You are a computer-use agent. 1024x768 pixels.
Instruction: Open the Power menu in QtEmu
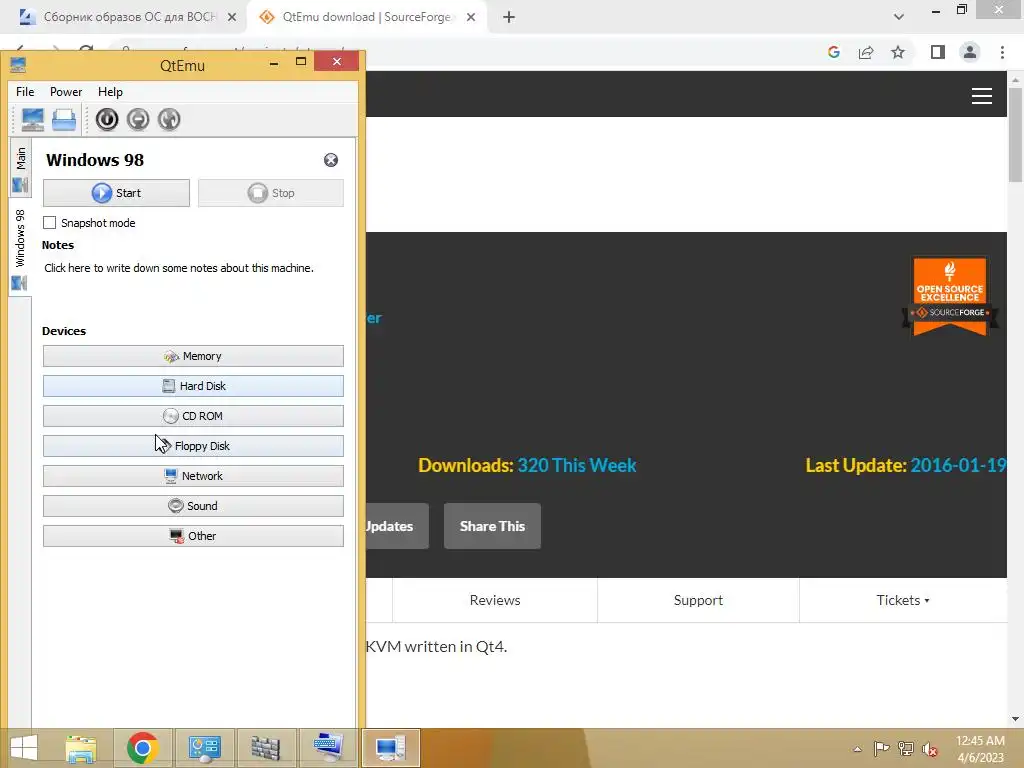tap(66, 92)
